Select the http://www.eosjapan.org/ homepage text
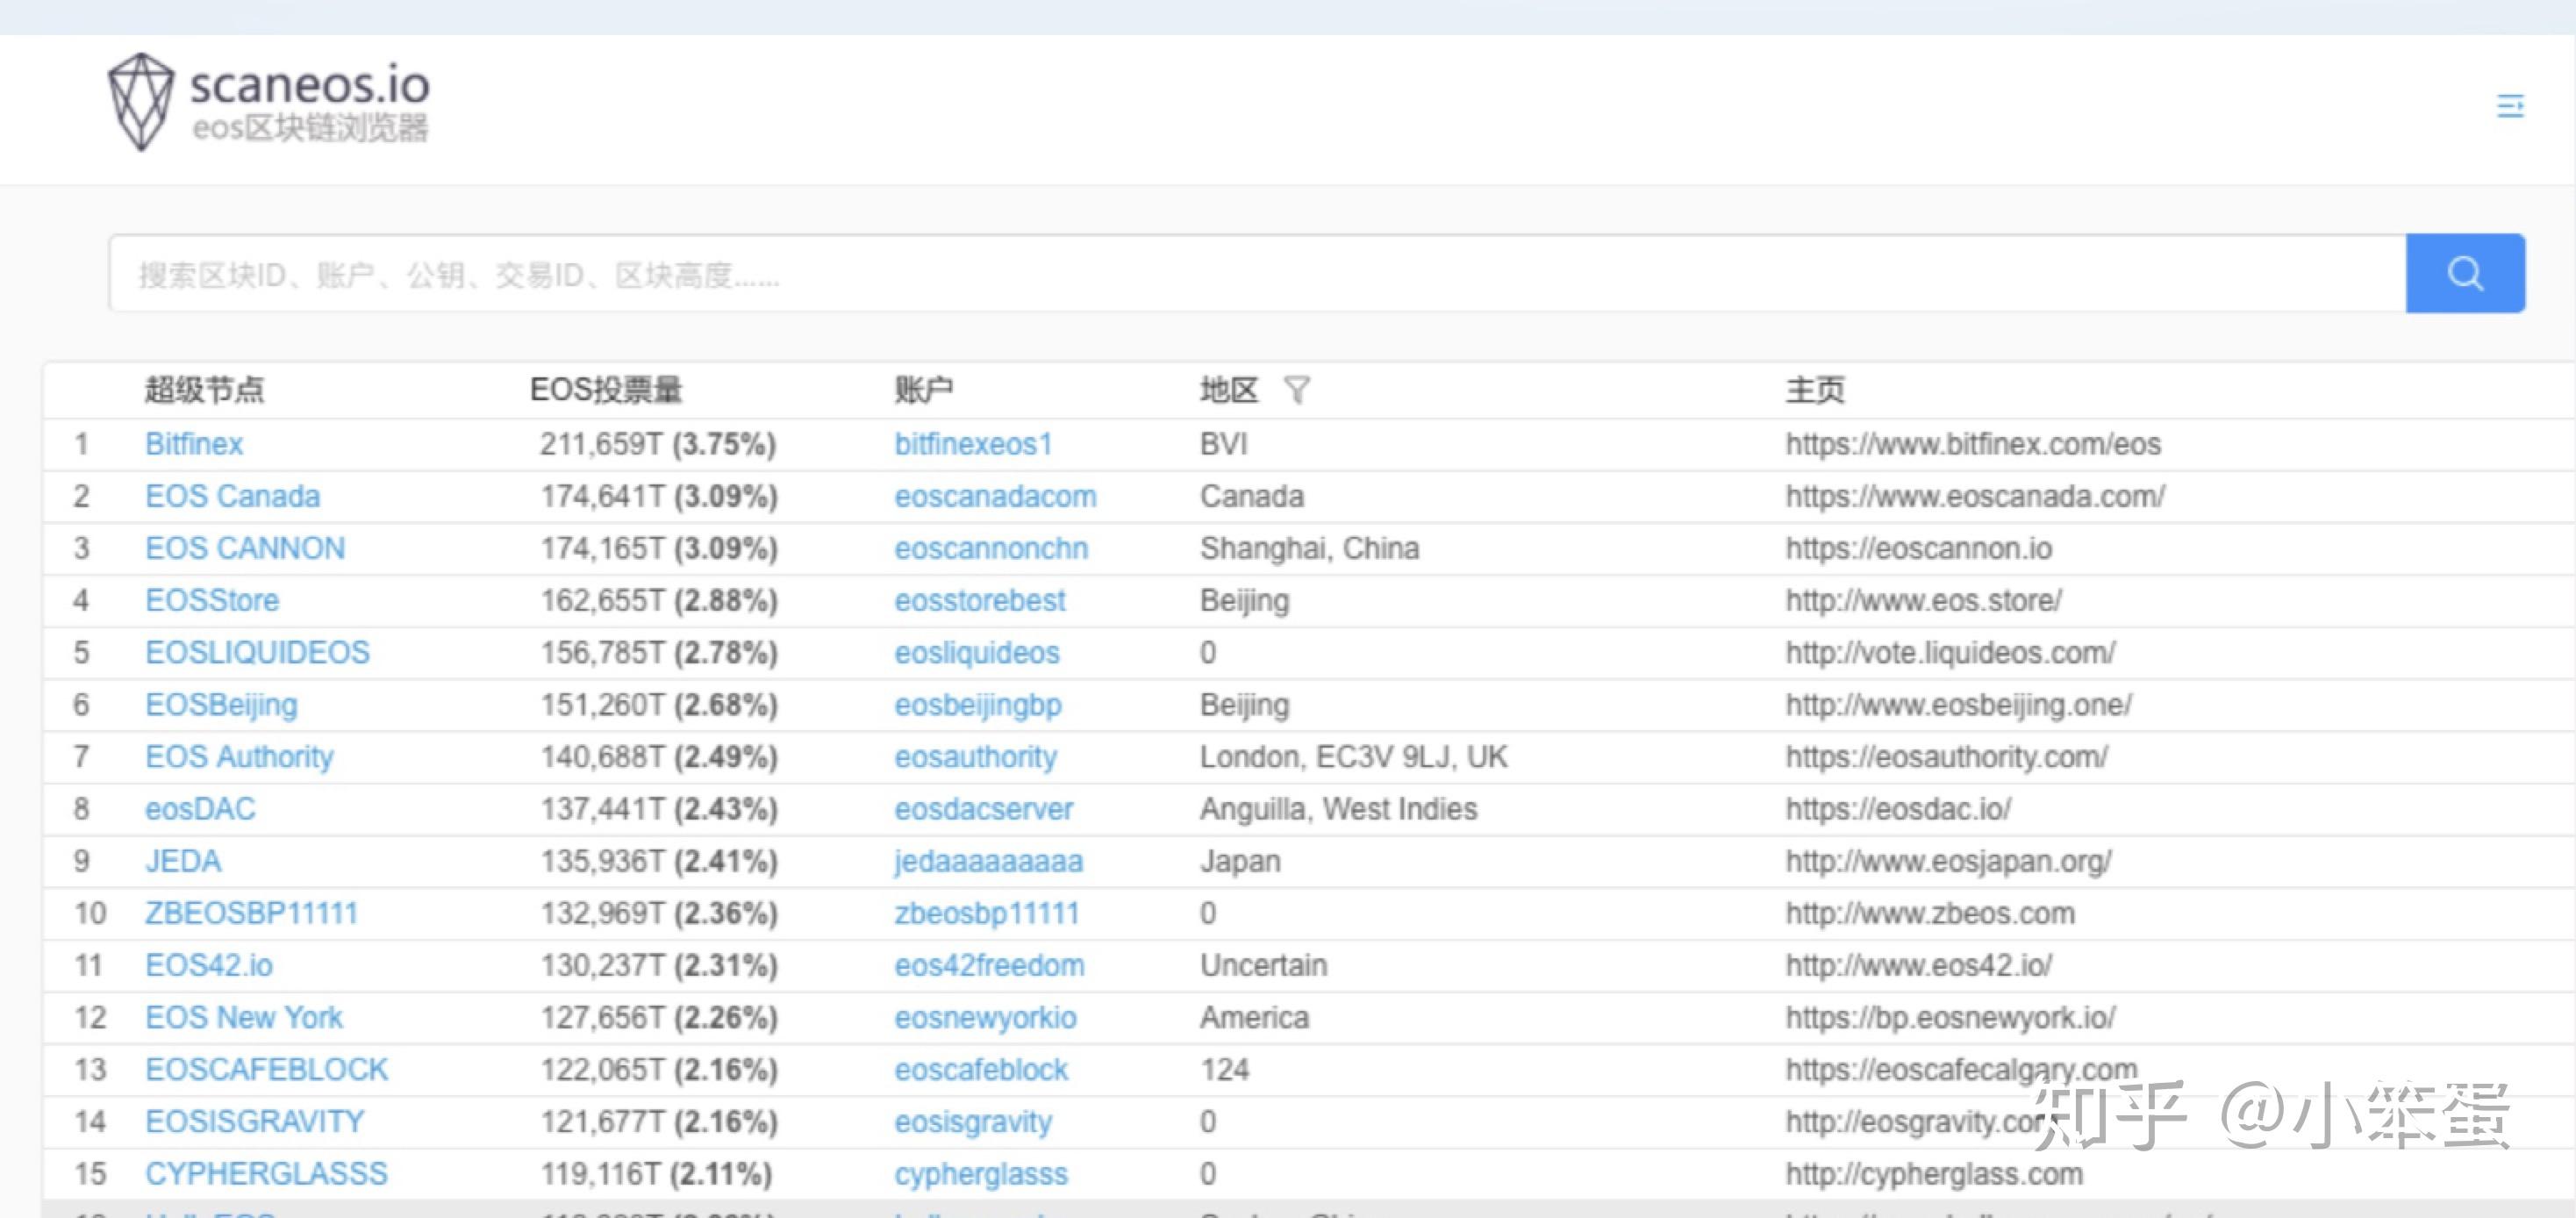This screenshot has width=2576, height=1218. 1949,861
